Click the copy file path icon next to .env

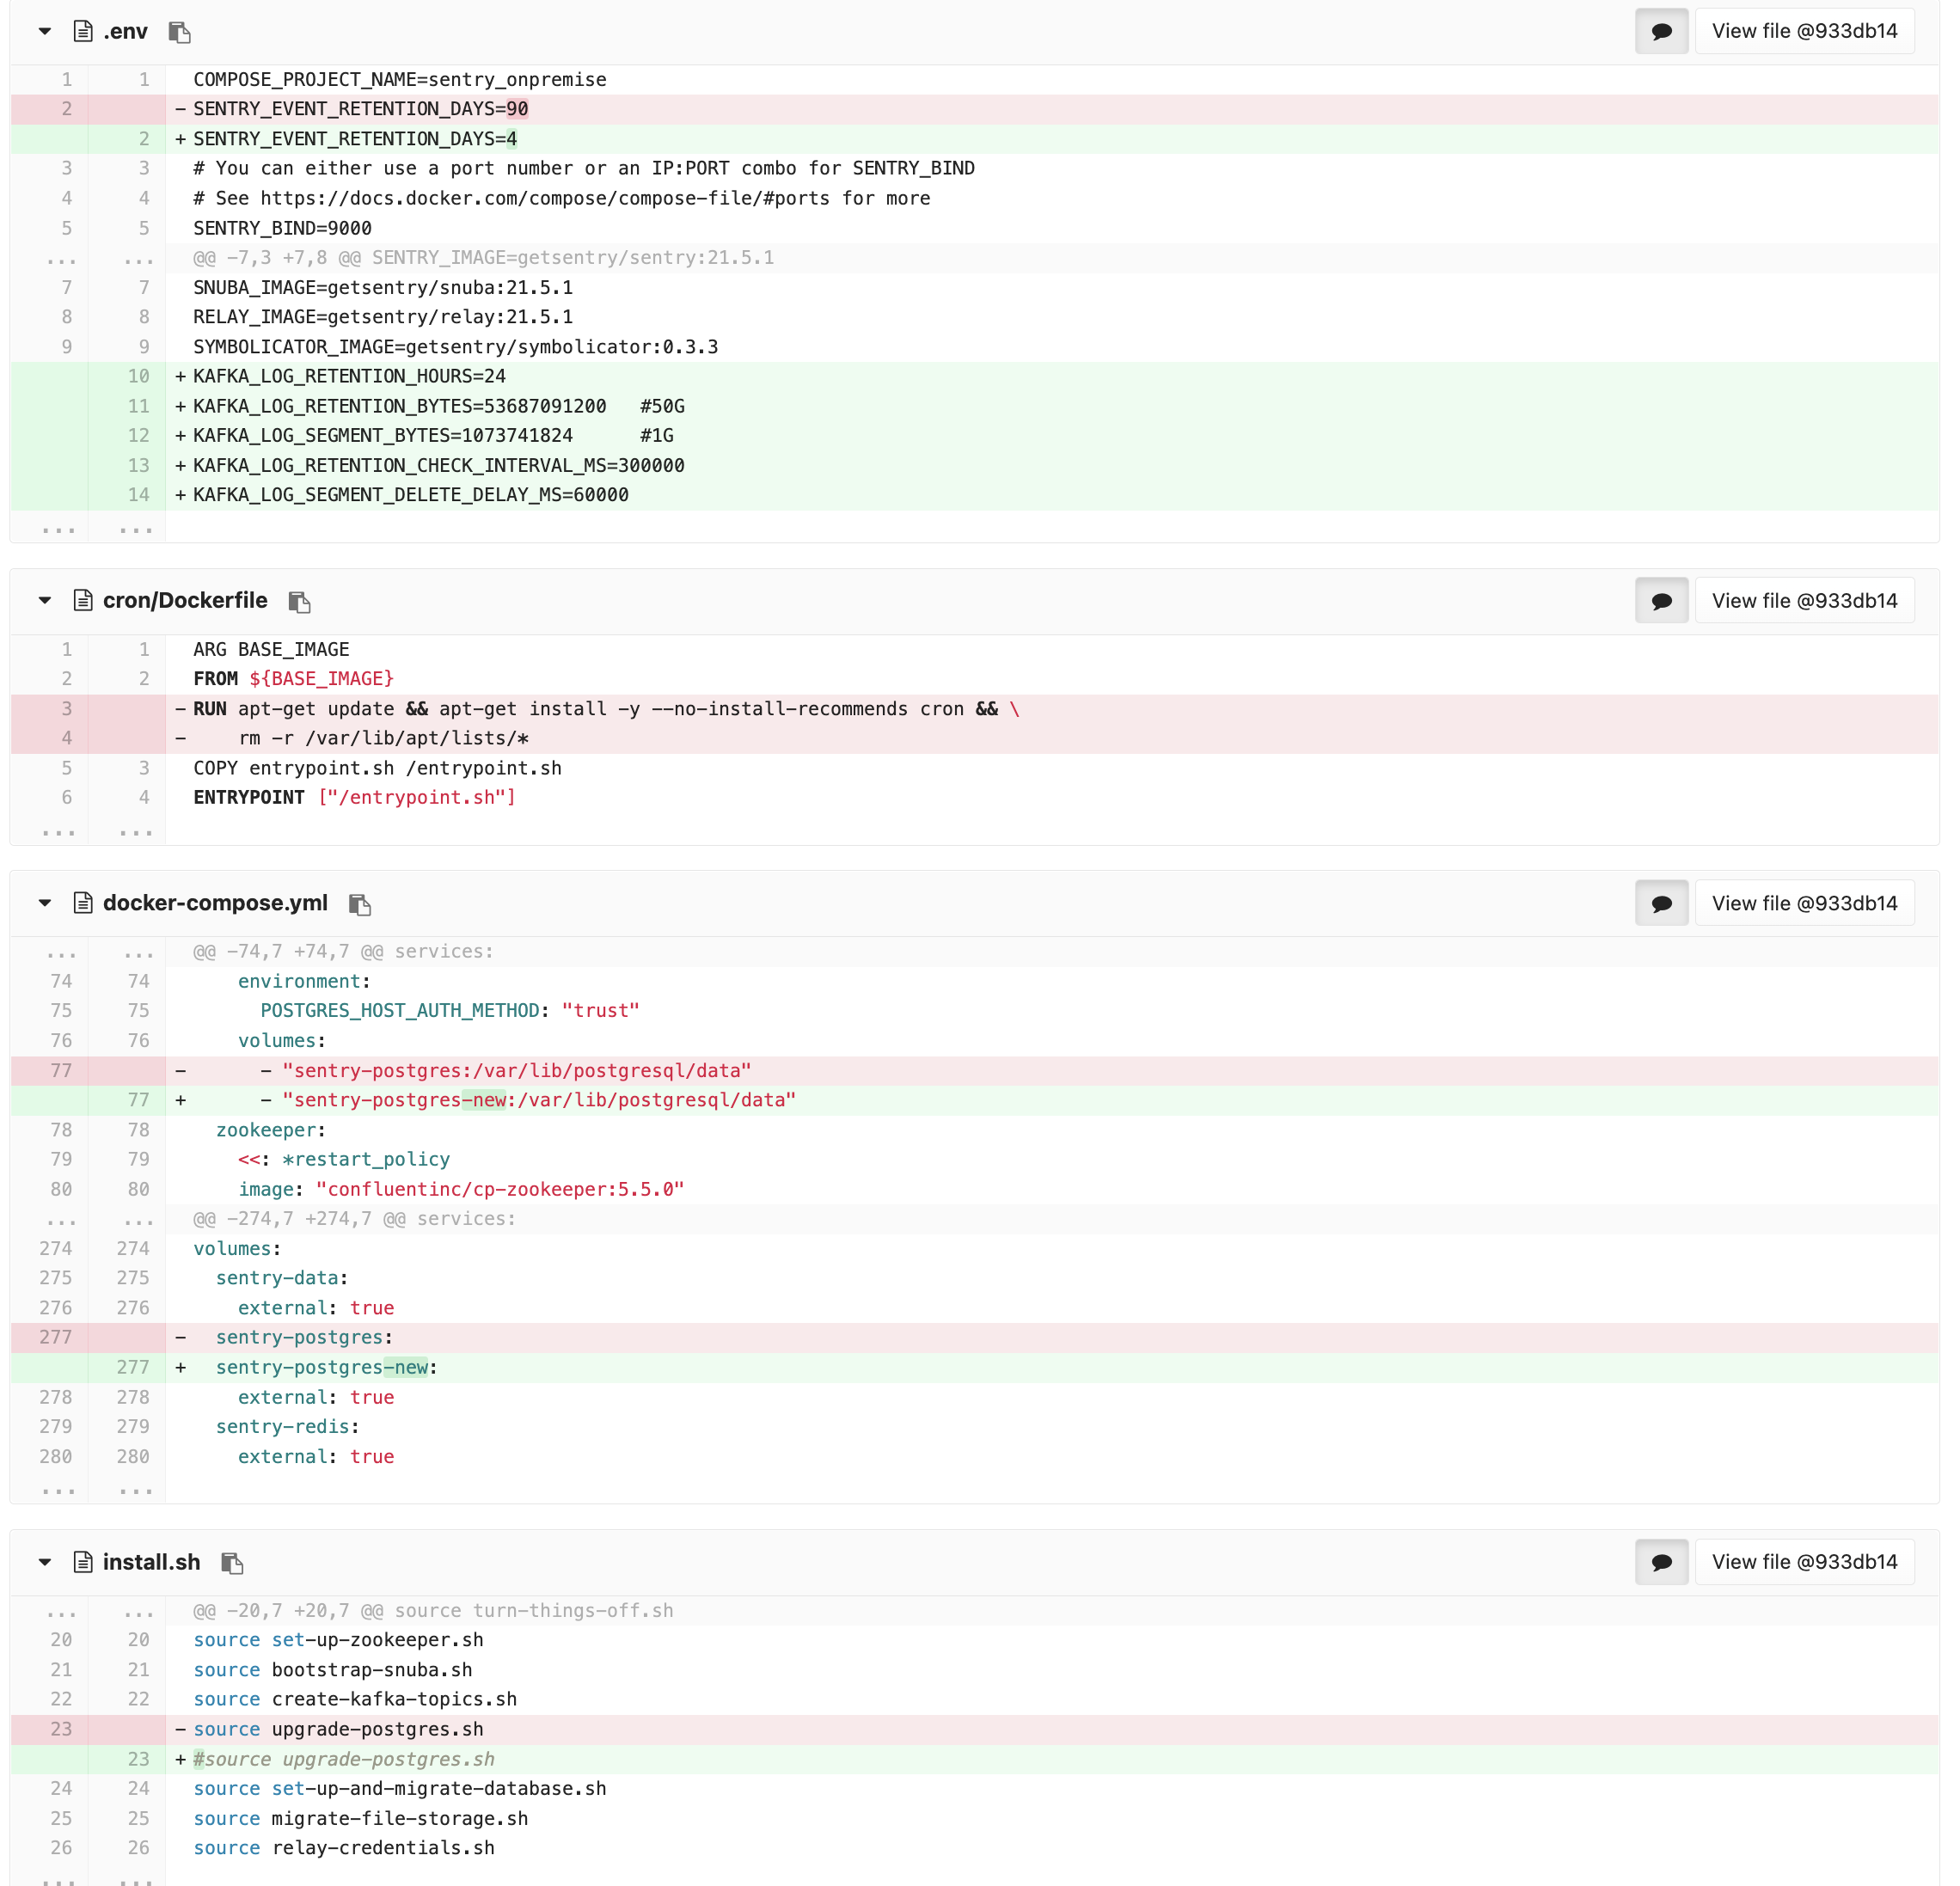[x=180, y=31]
